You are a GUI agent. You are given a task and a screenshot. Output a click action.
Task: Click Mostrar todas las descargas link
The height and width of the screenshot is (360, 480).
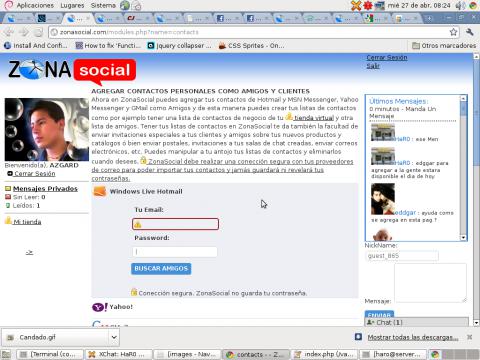413,337
